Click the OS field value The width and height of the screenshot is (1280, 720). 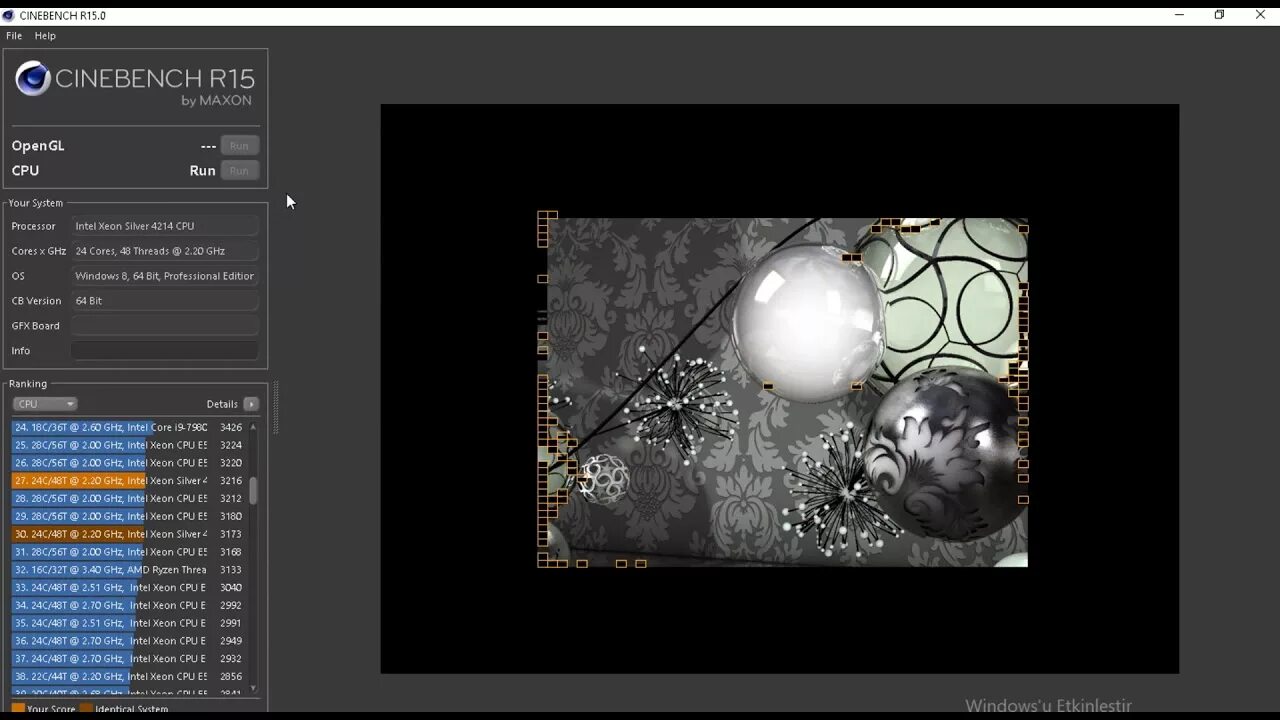tap(165, 276)
